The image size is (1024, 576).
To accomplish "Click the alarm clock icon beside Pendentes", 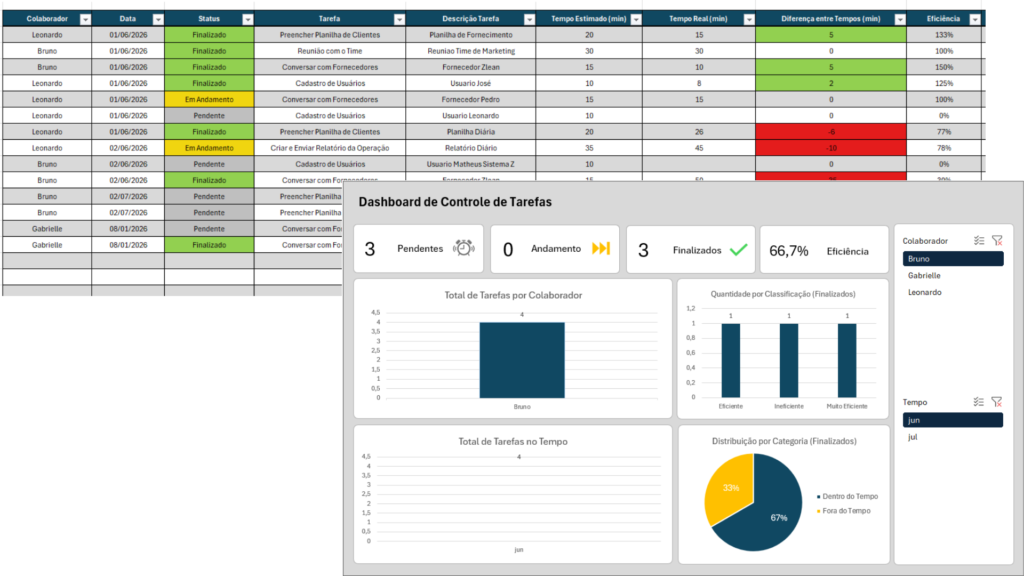I will pos(463,249).
